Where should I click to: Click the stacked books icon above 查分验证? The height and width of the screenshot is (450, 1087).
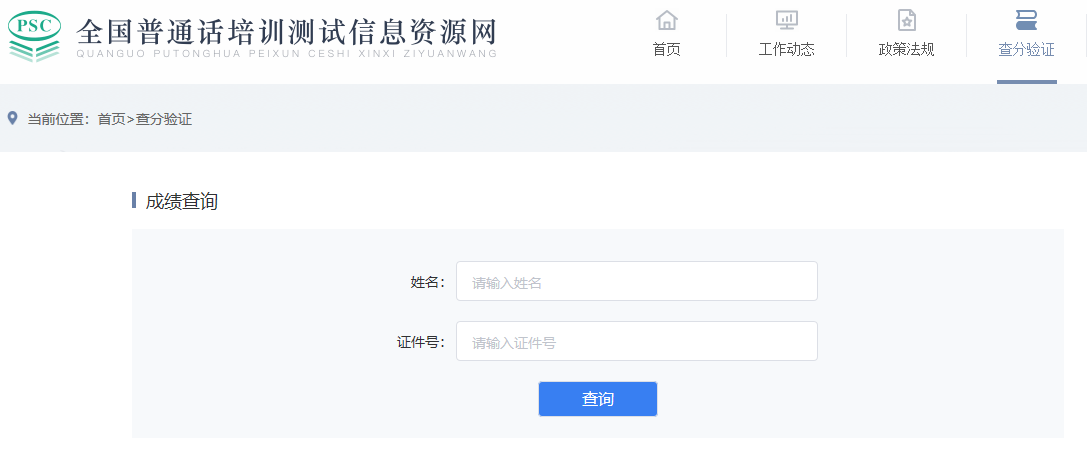coord(1026,20)
